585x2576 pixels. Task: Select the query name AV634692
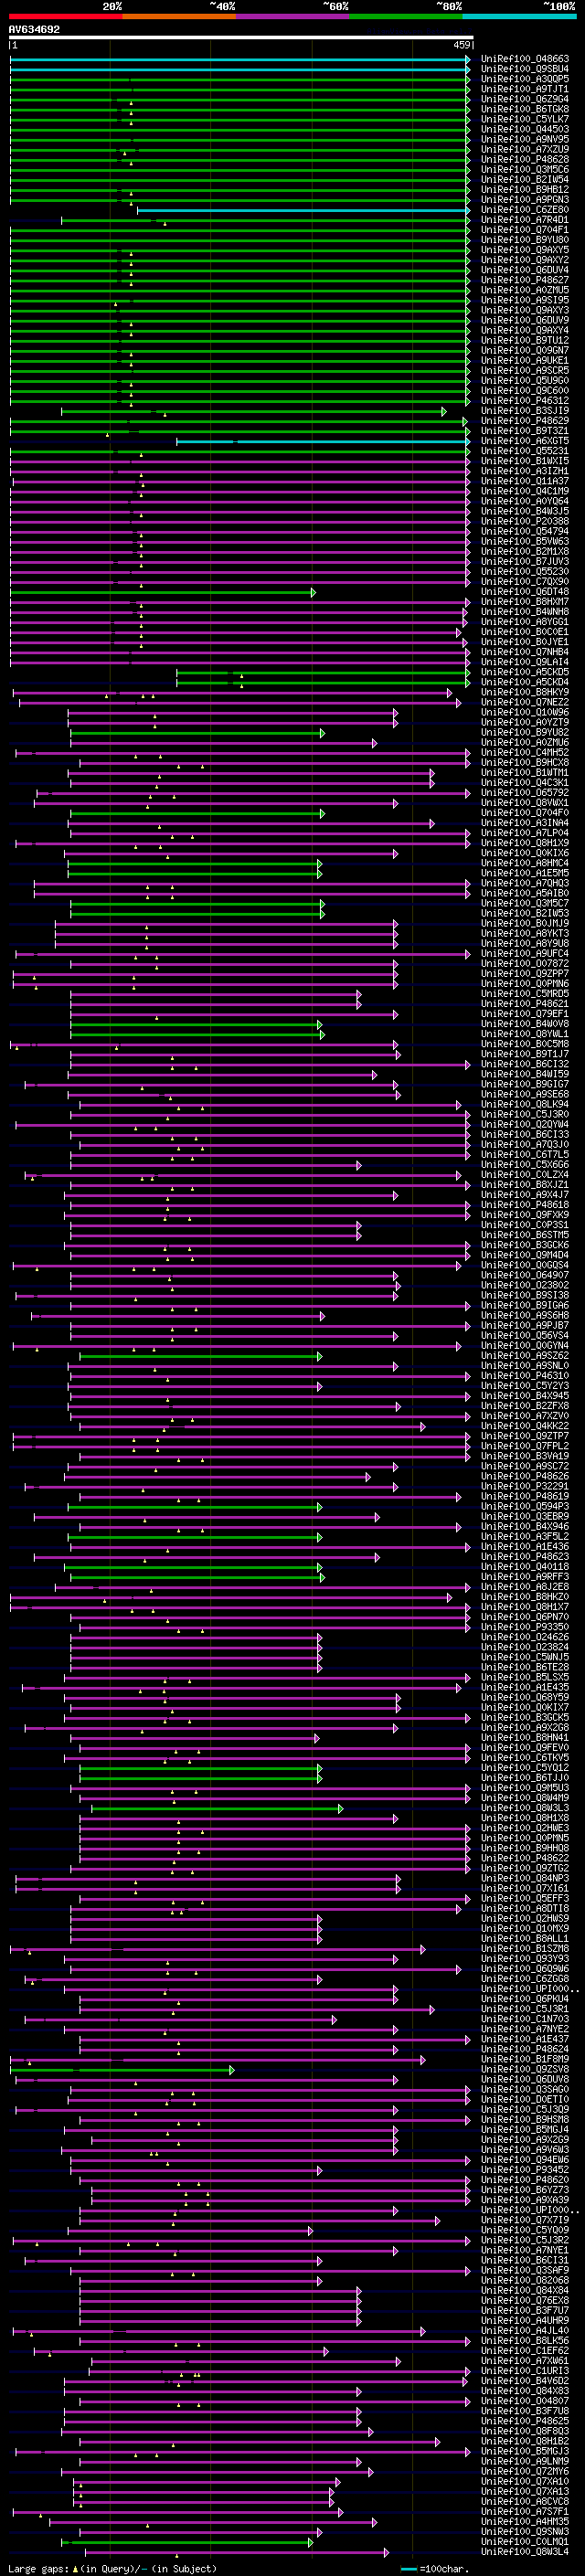click(34, 30)
